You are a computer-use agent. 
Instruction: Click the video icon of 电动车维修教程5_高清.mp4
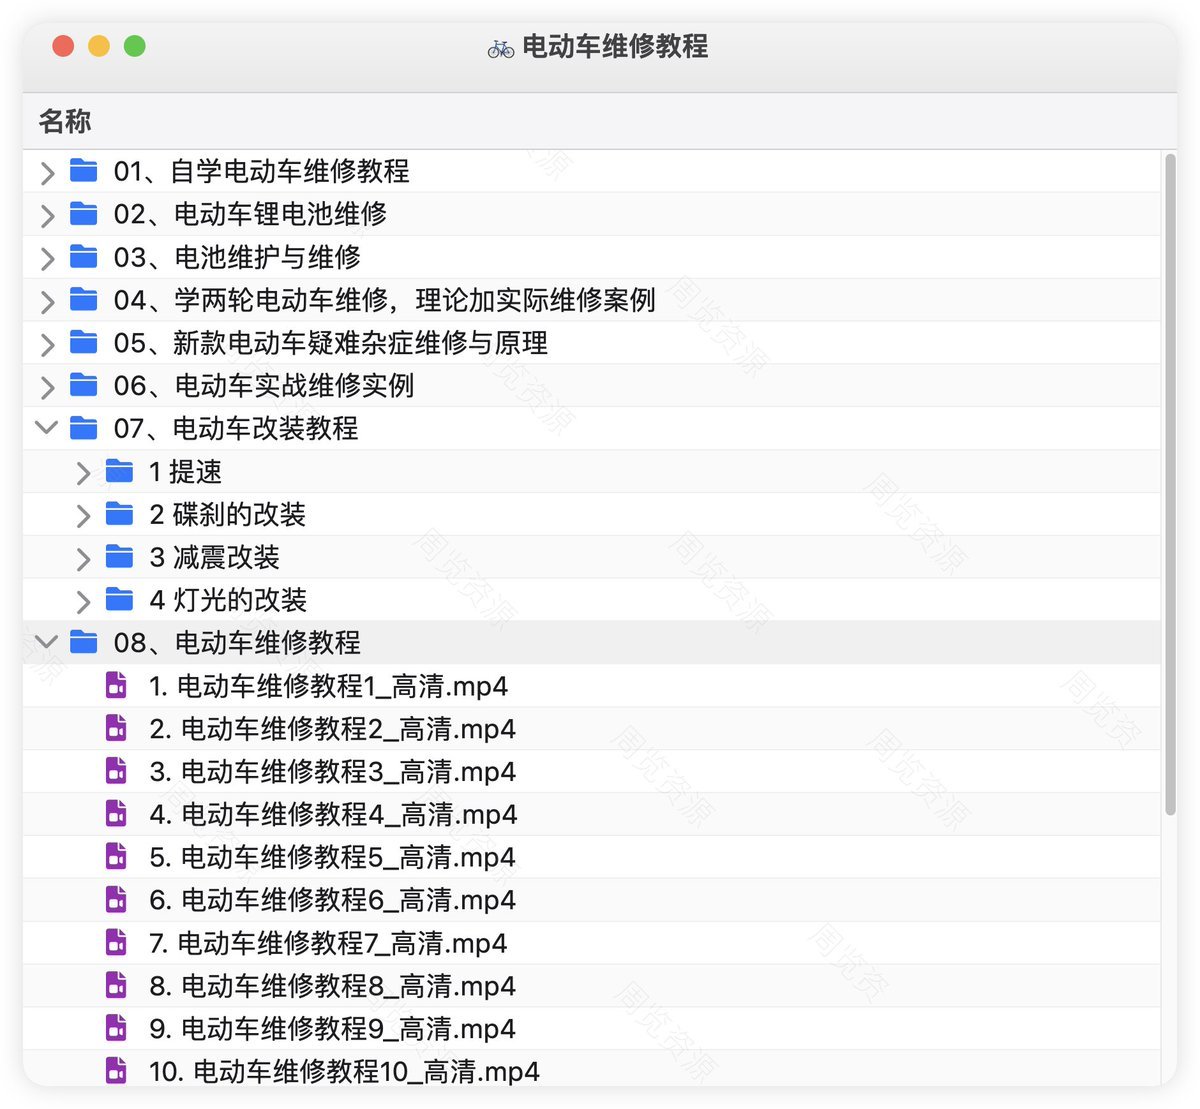click(x=117, y=857)
